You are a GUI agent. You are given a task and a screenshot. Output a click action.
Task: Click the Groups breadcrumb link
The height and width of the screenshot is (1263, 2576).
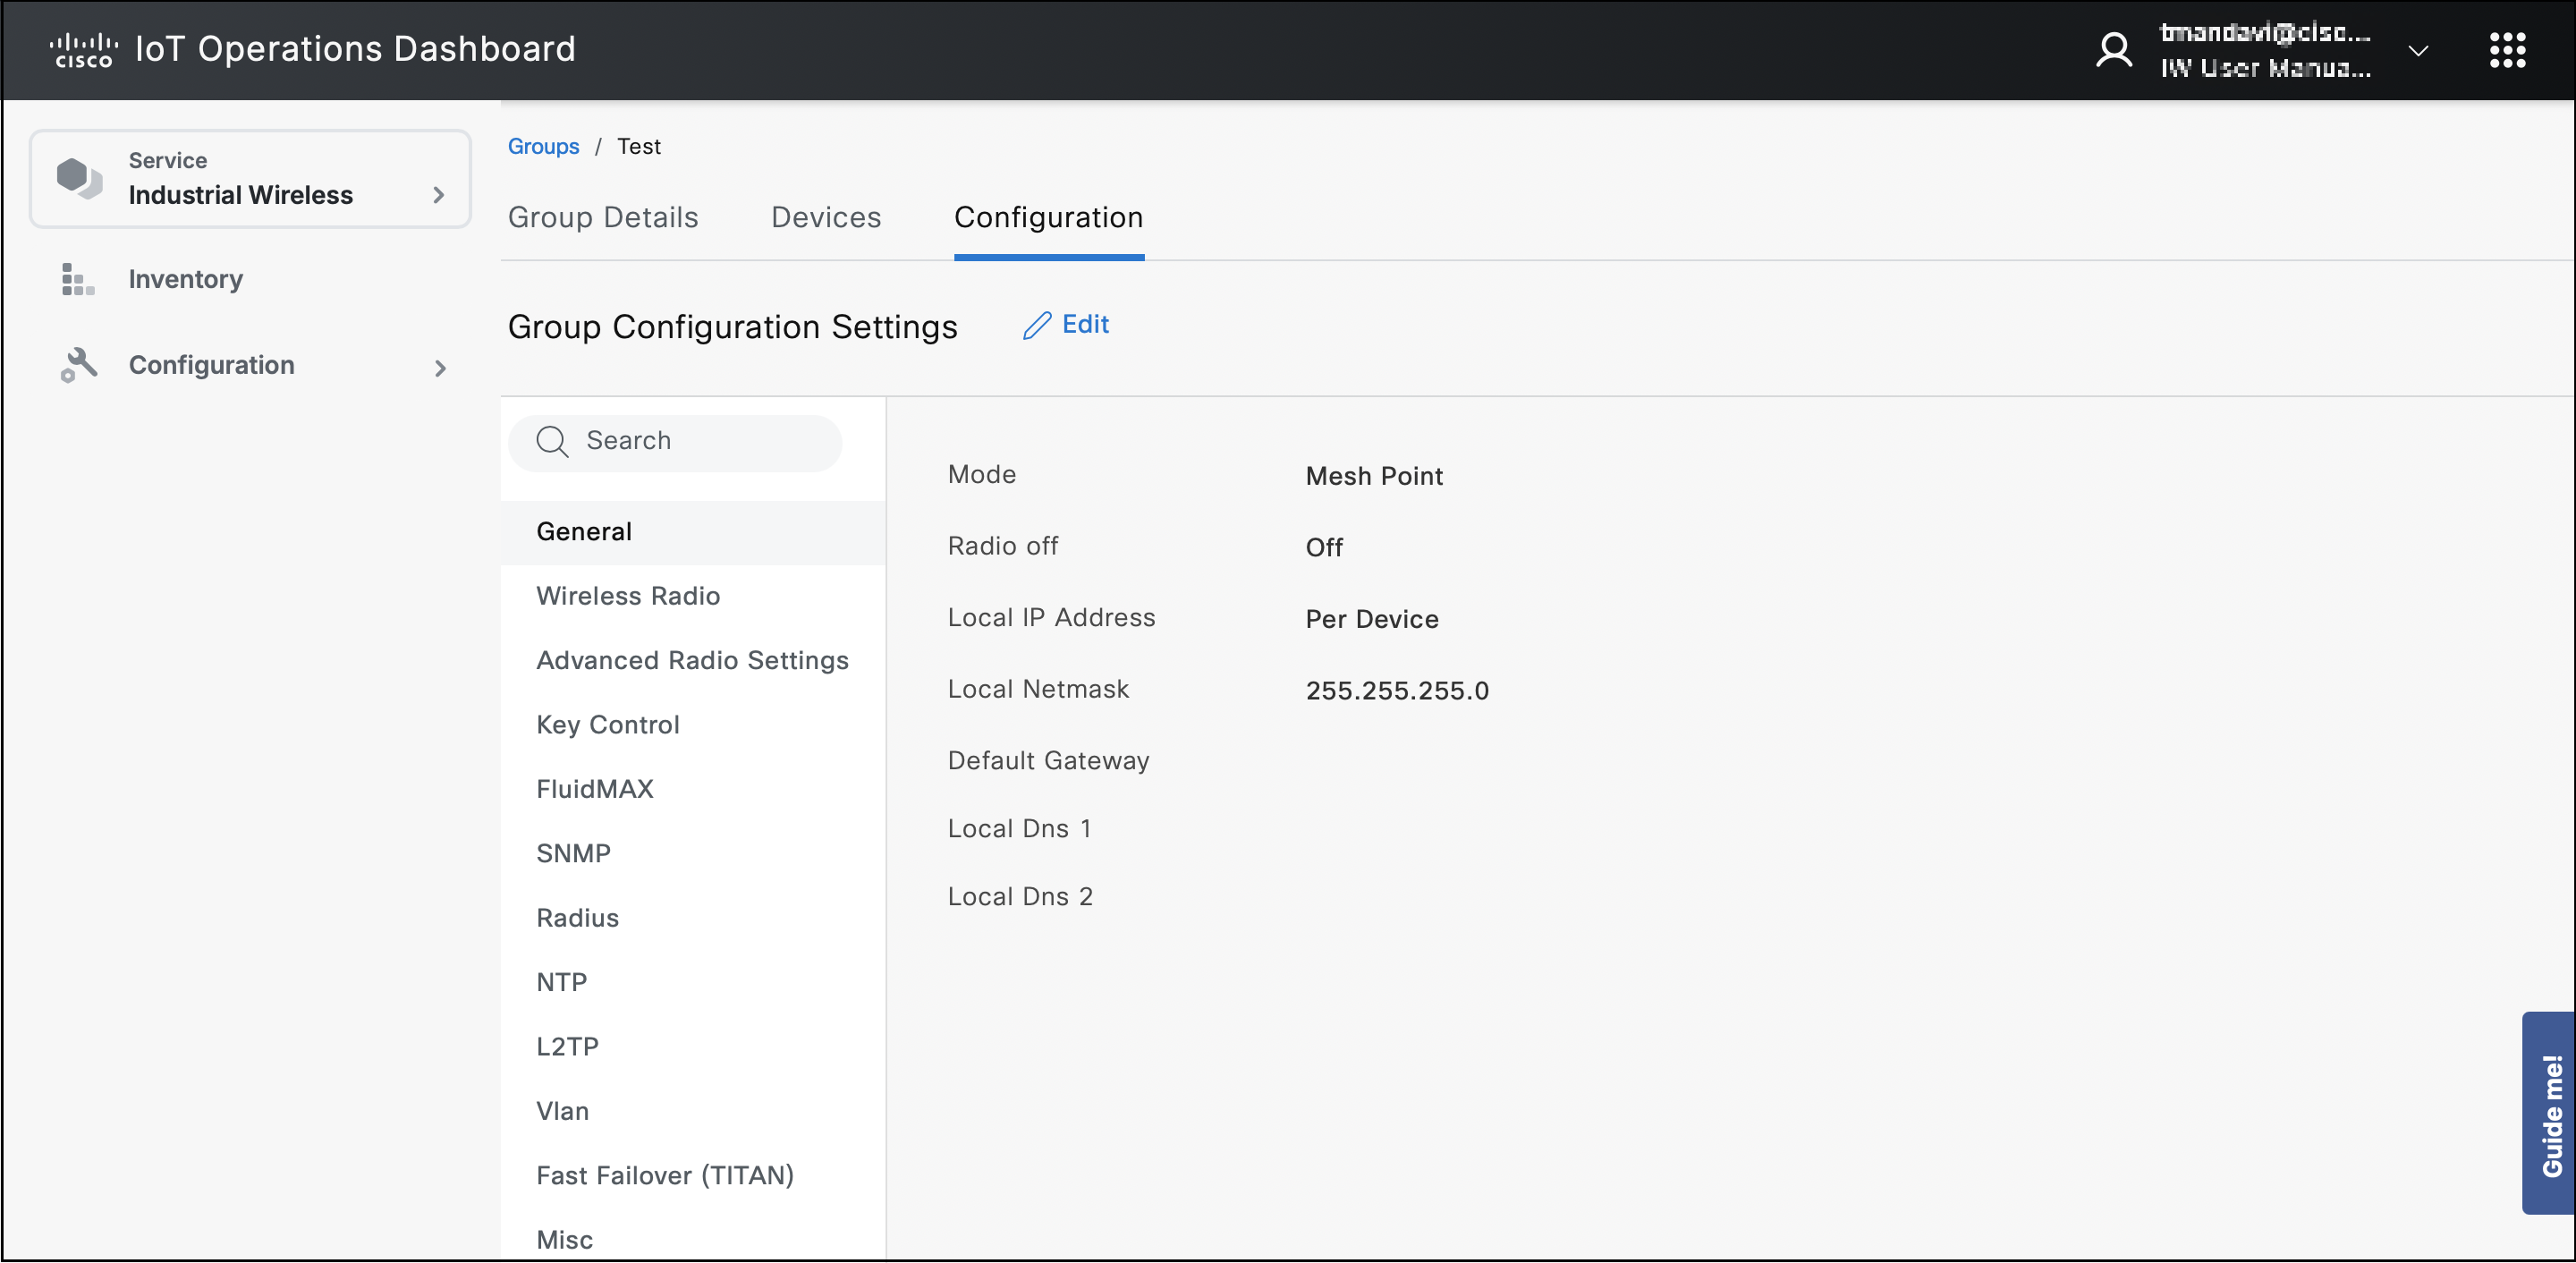point(542,146)
